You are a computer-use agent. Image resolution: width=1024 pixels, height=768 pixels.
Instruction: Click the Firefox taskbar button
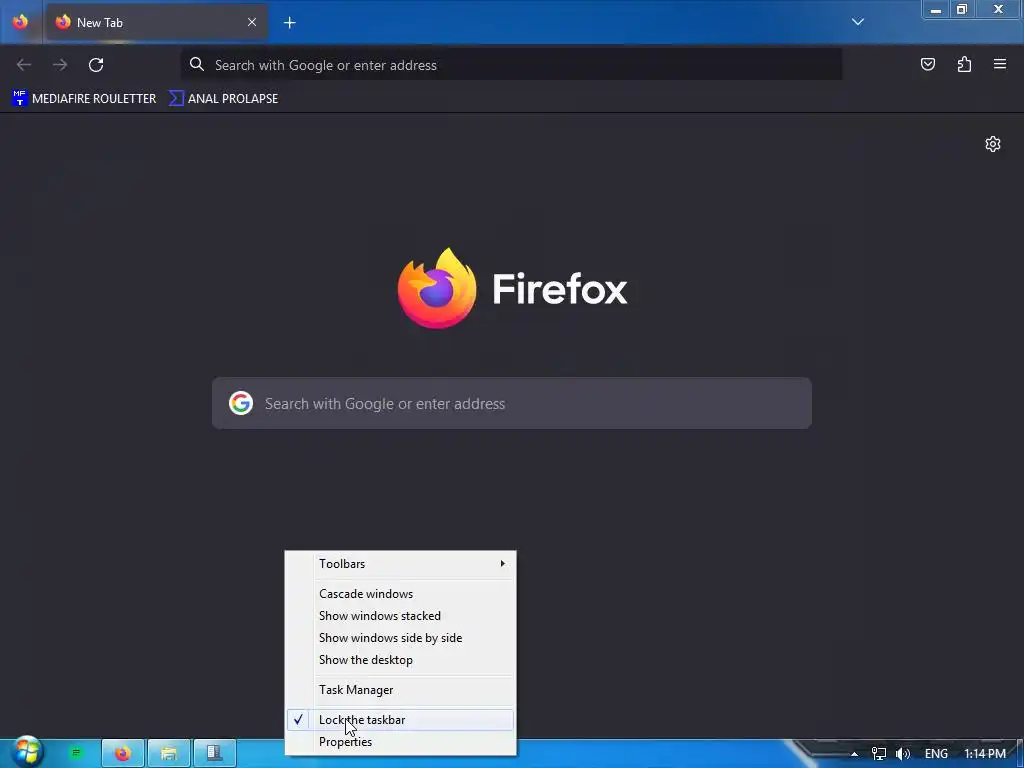pos(123,754)
